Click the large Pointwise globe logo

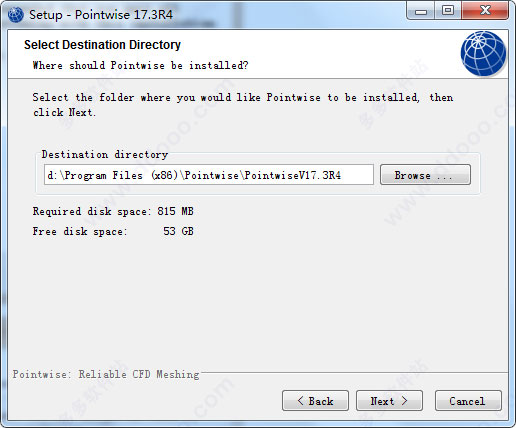click(x=483, y=53)
